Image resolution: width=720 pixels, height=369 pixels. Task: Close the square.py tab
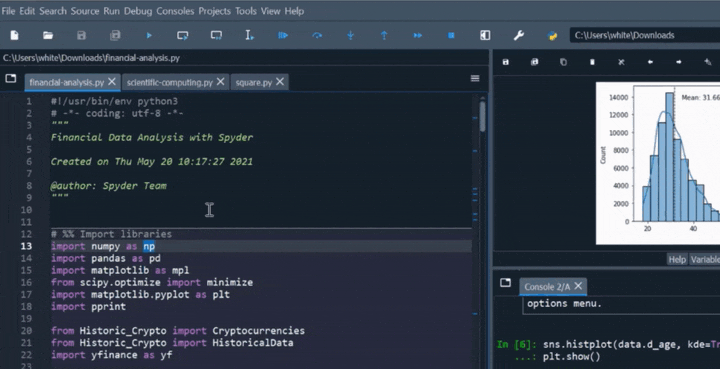[x=280, y=82]
